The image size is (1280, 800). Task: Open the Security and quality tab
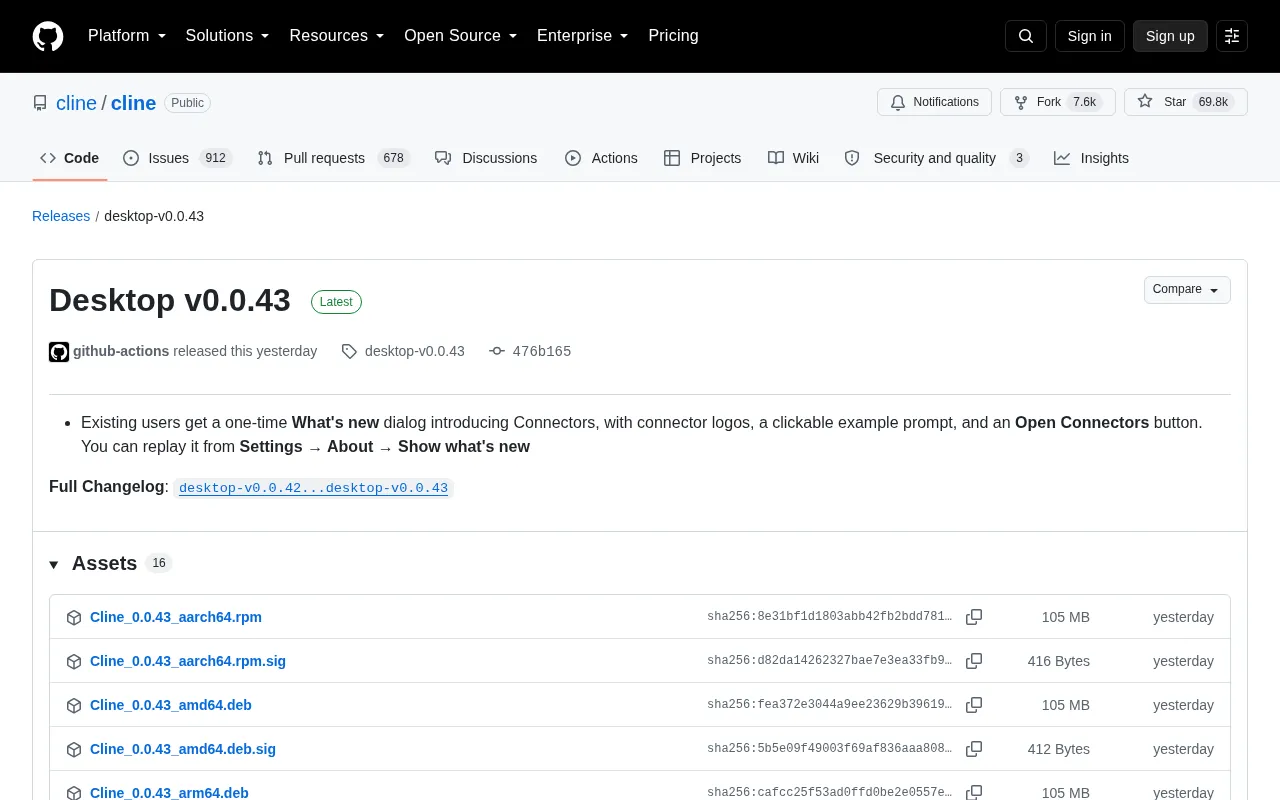coord(936,158)
